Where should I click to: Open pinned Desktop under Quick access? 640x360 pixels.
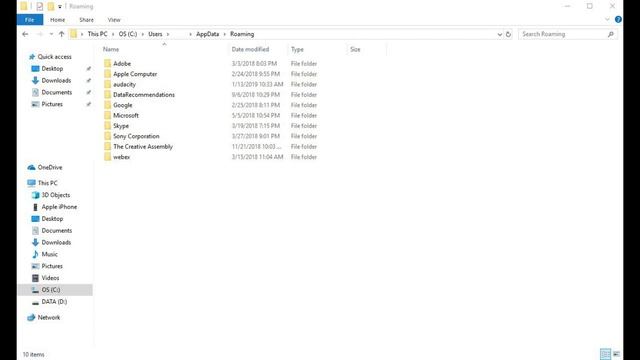click(52, 69)
